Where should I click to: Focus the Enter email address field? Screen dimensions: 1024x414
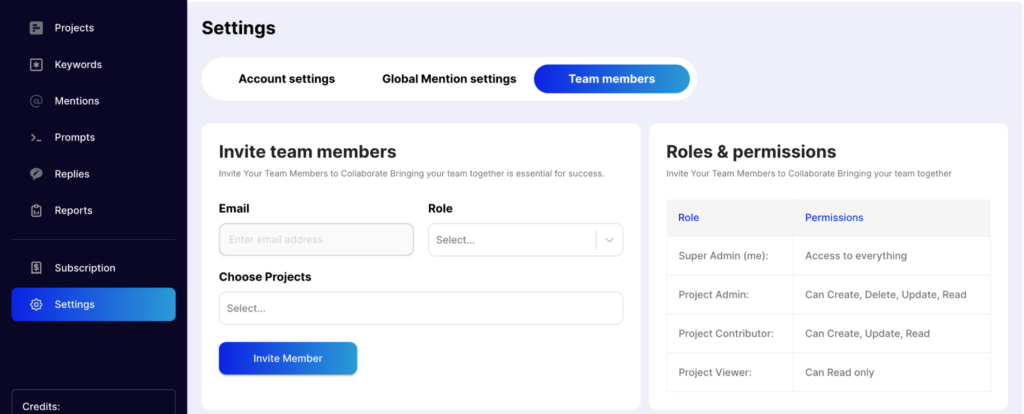point(316,240)
